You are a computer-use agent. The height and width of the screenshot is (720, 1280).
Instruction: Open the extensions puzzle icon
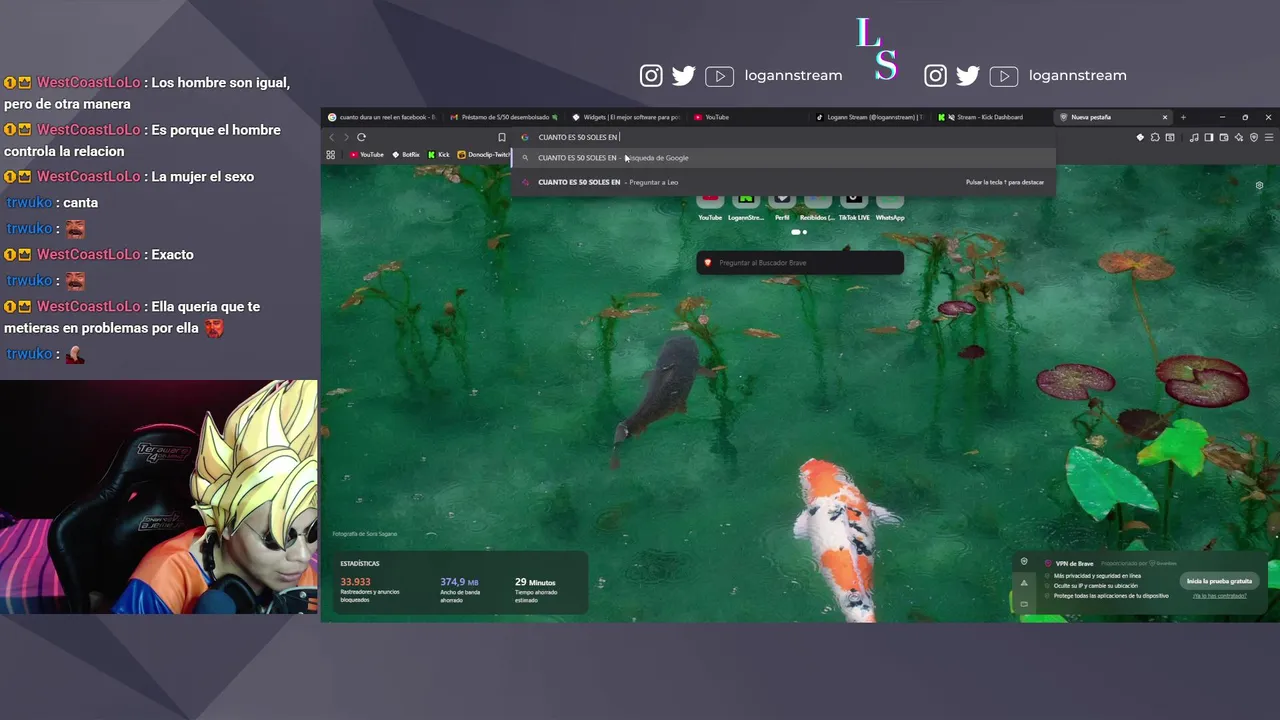pos(1155,137)
